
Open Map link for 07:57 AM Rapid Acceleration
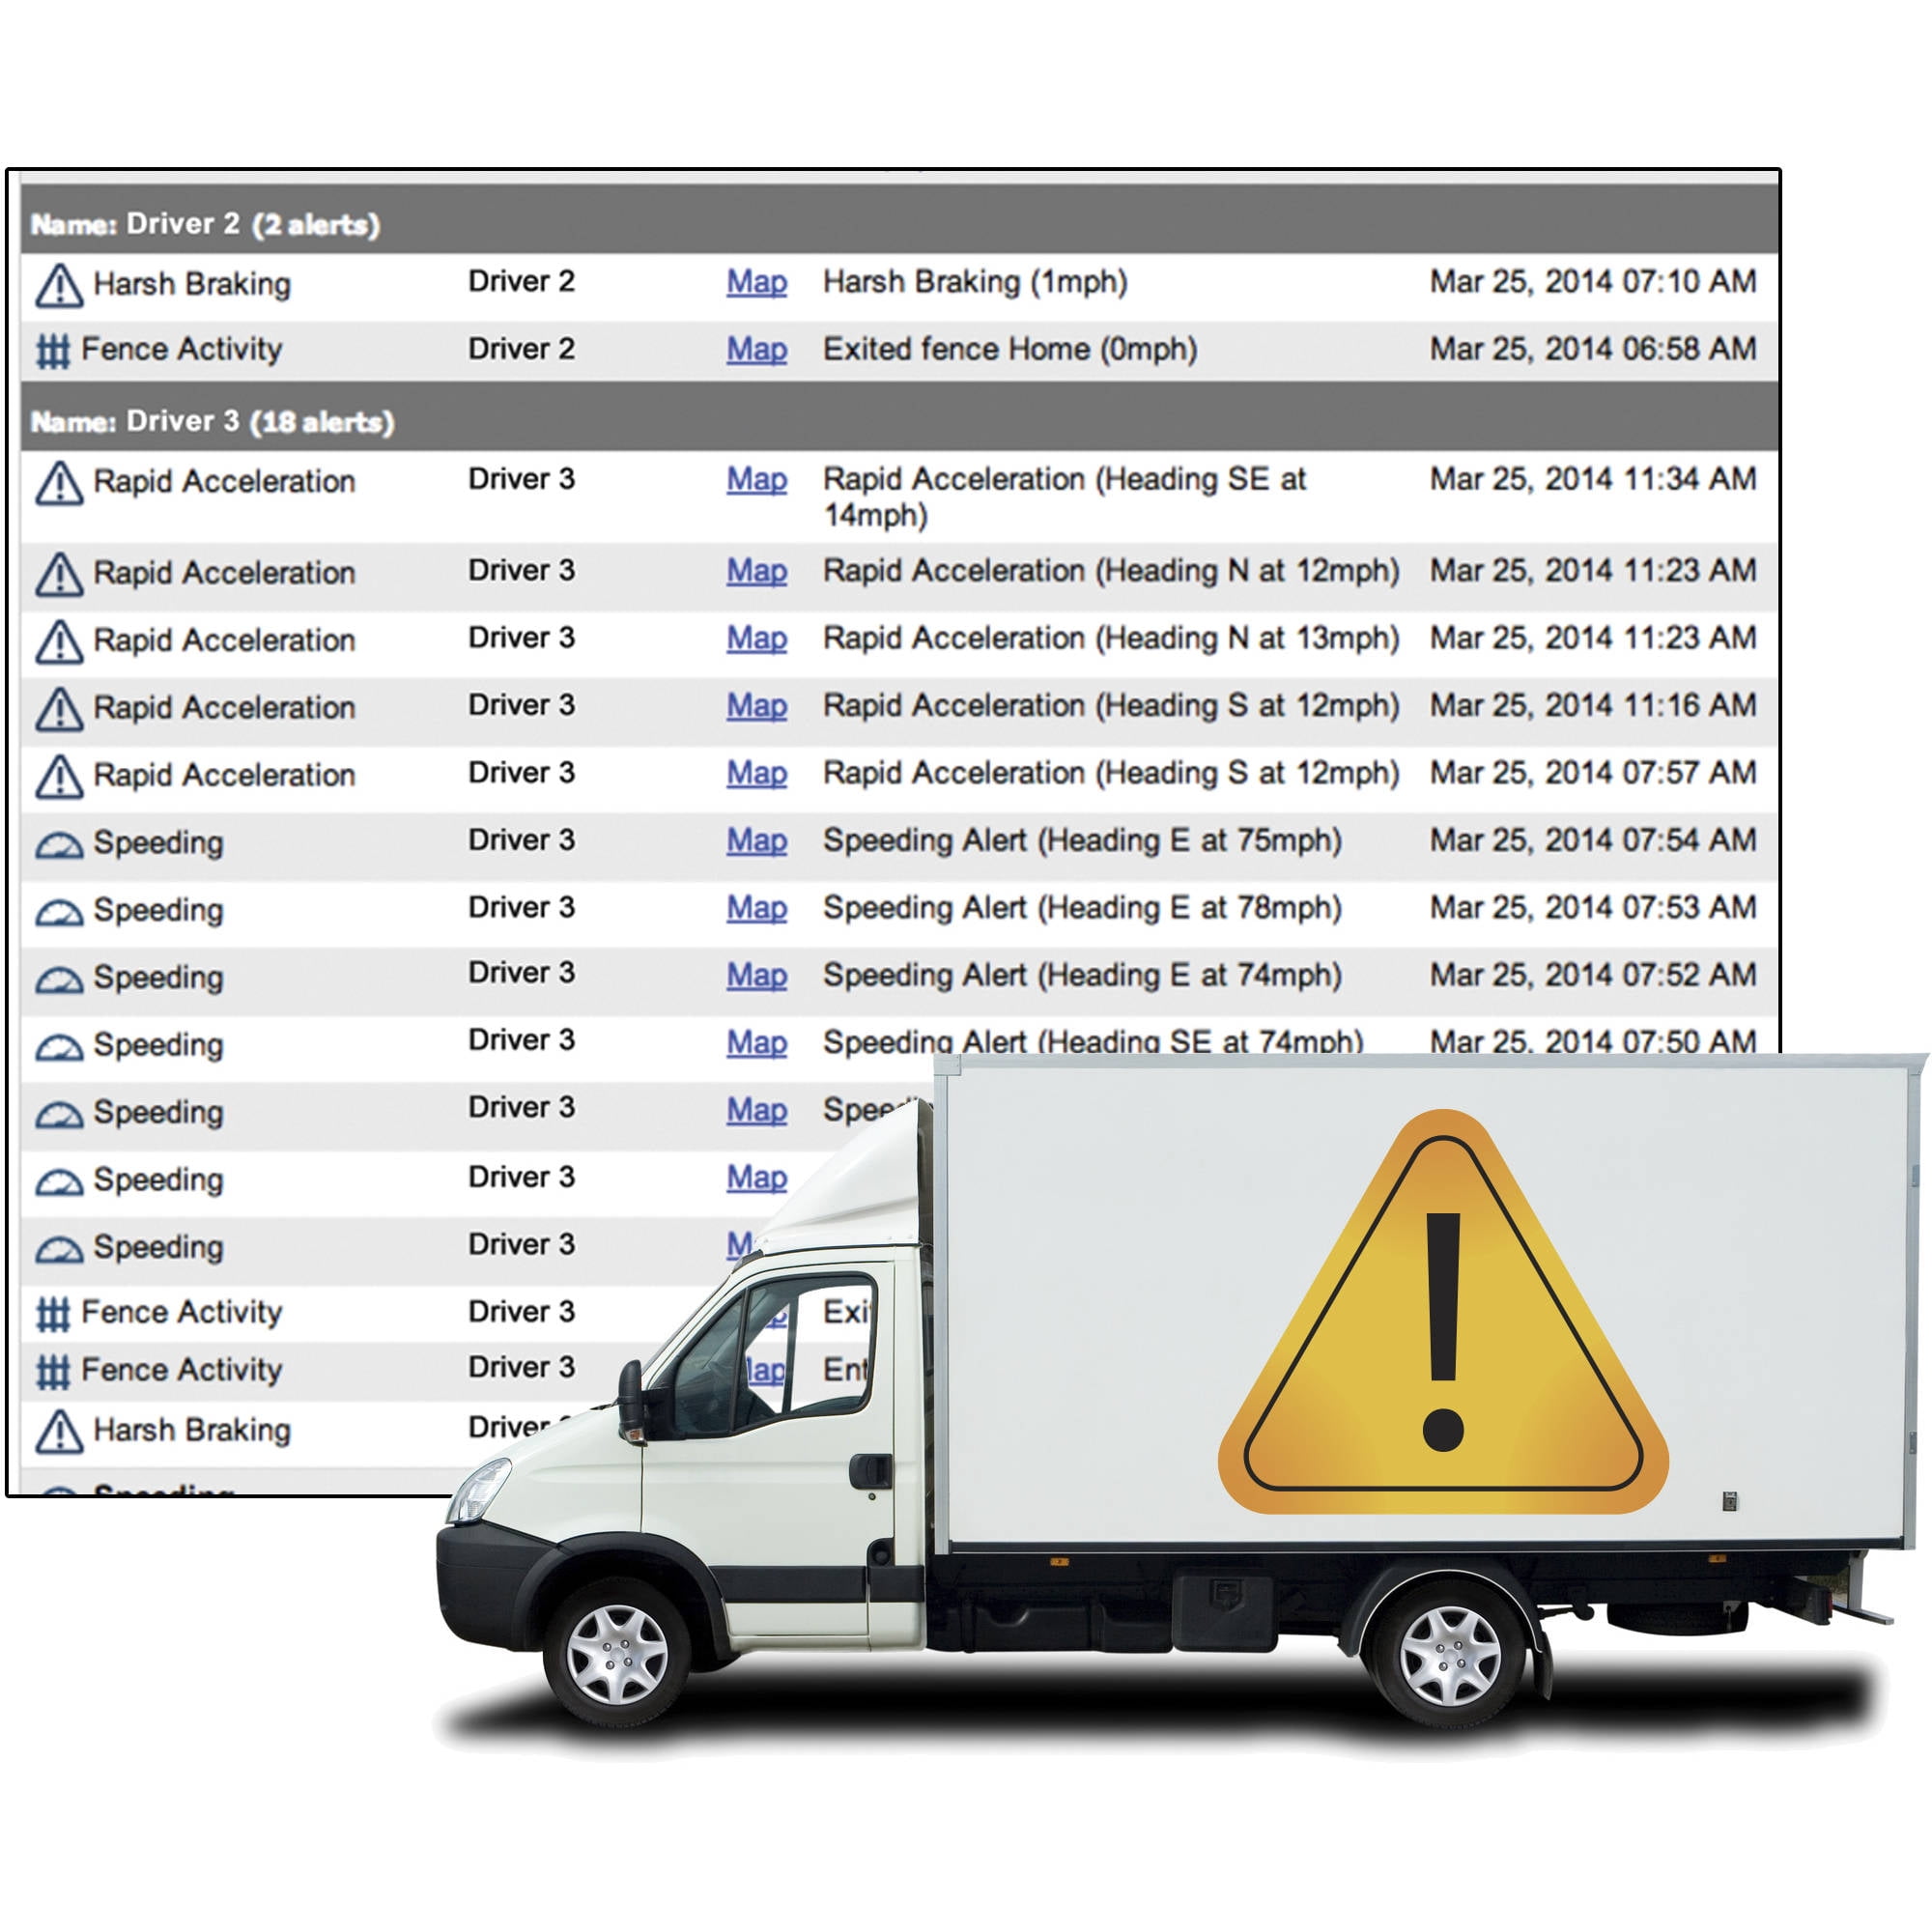point(756,773)
